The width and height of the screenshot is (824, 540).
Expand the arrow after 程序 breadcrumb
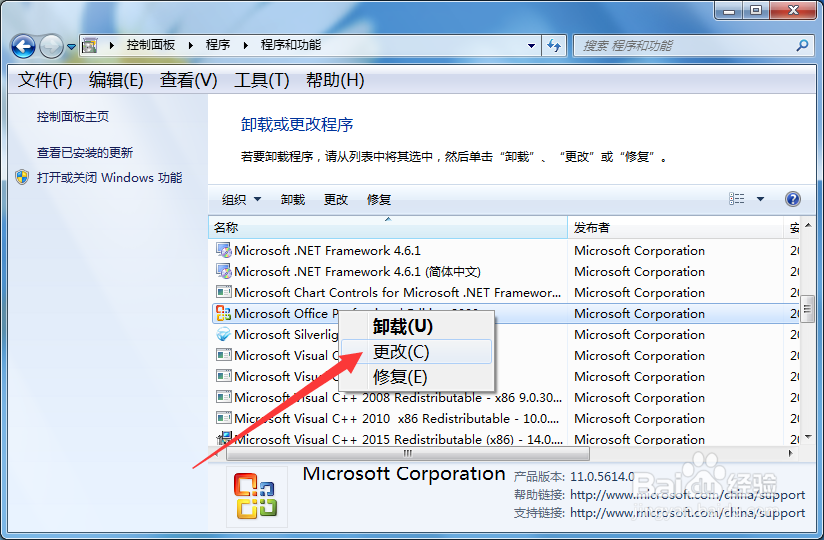(245, 46)
